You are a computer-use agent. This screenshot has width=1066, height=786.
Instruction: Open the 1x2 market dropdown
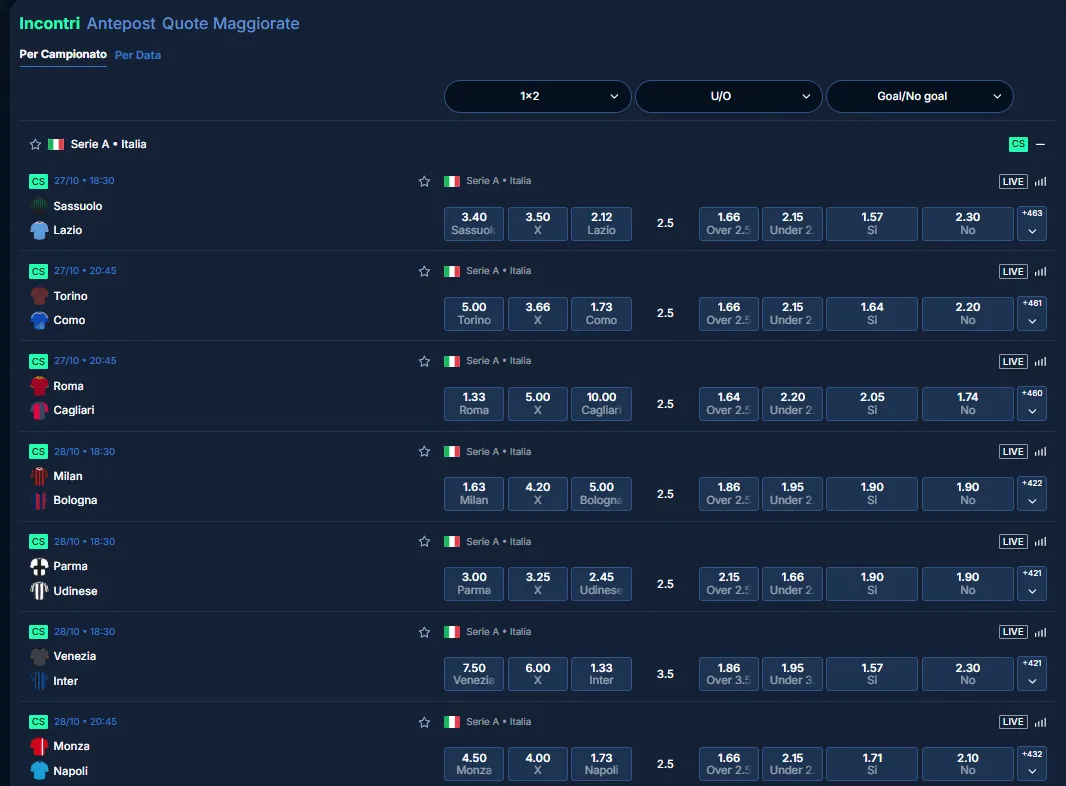(x=538, y=97)
